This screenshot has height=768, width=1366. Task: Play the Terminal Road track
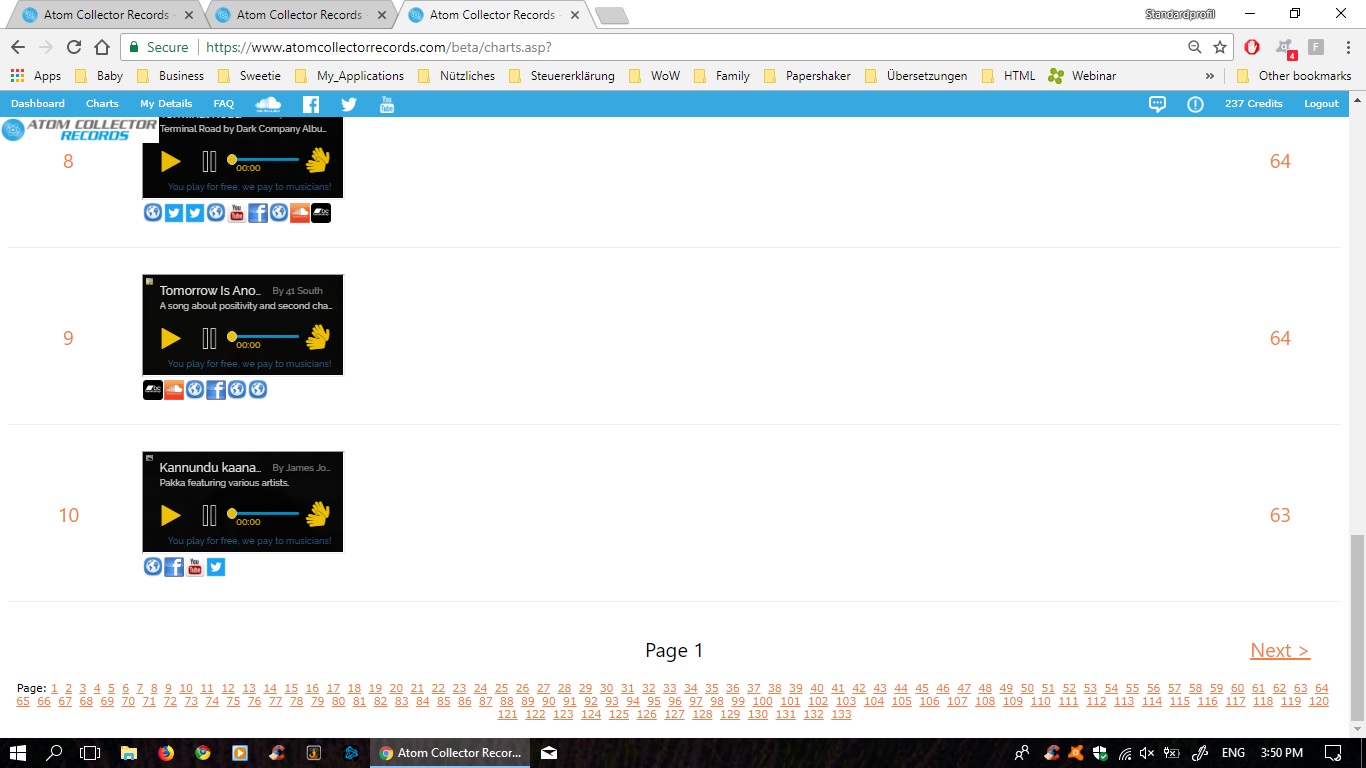click(171, 161)
